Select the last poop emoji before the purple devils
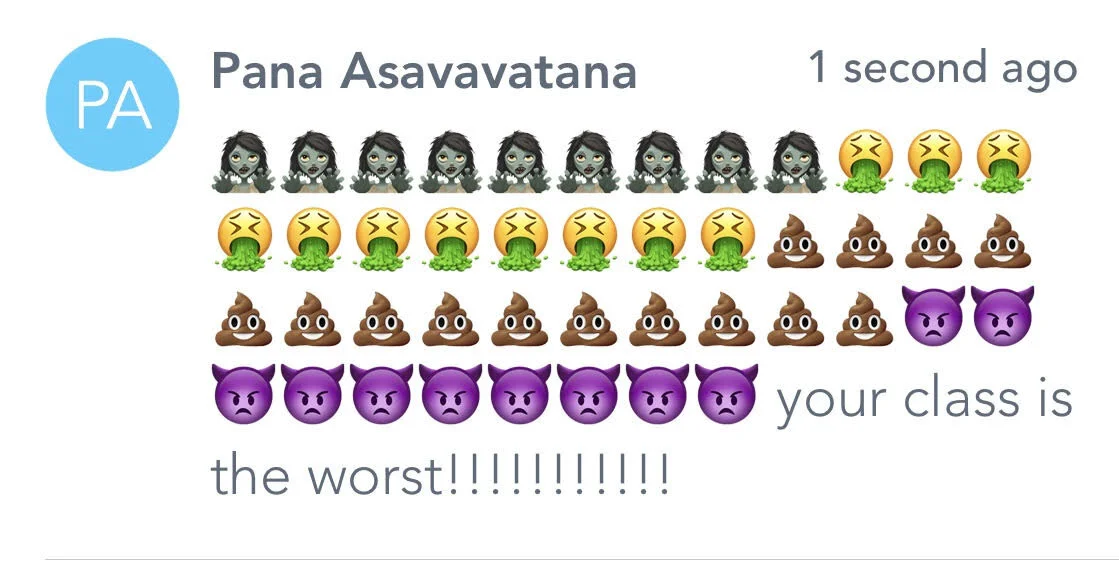 point(864,319)
